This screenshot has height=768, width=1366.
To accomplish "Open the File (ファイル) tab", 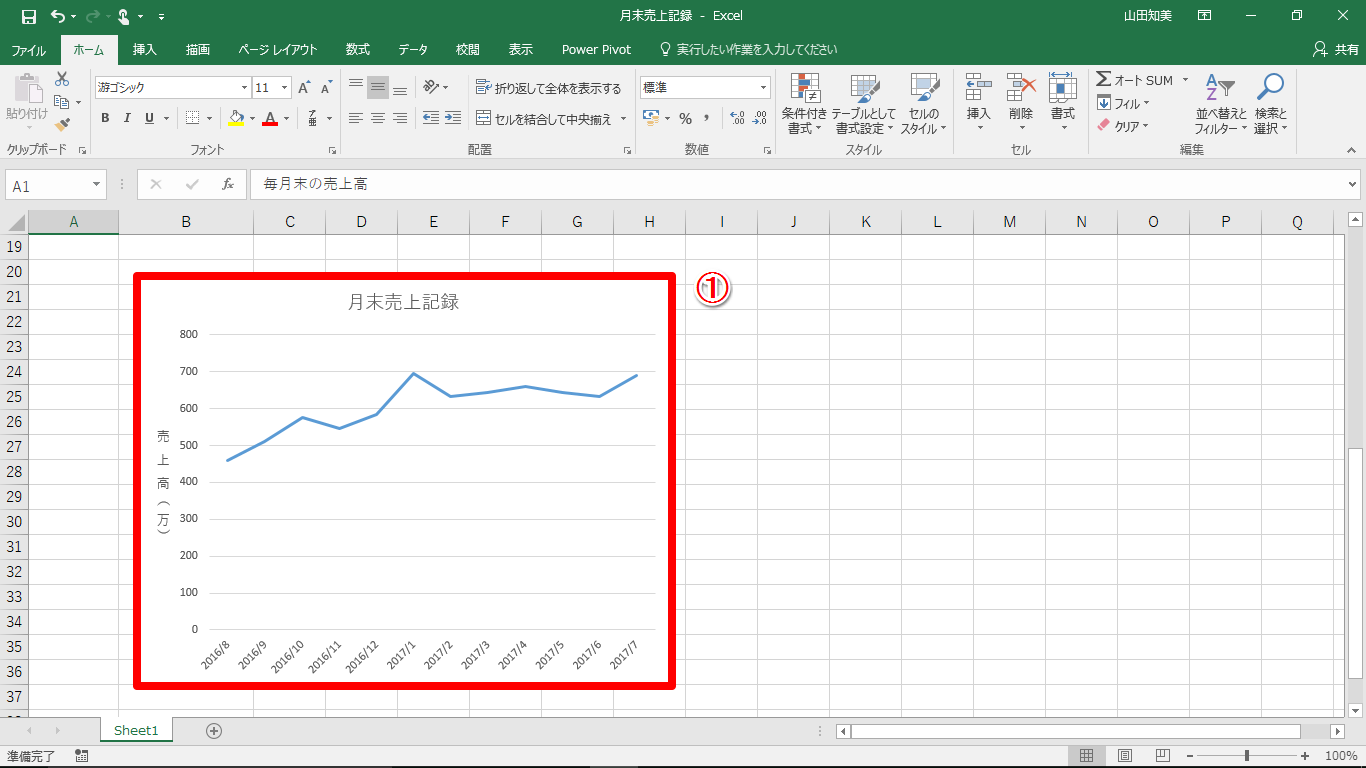I will tap(28, 50).
